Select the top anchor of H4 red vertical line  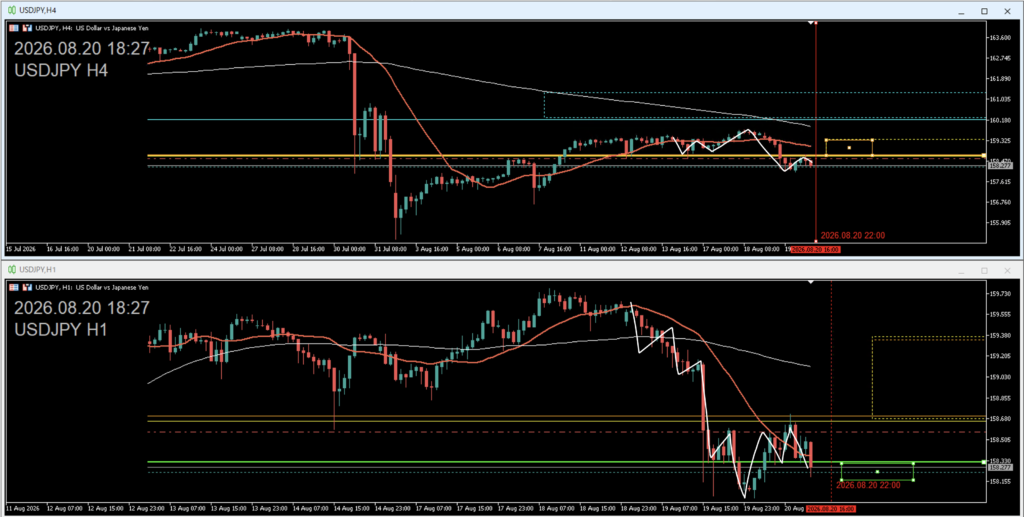tap(816, 23)
